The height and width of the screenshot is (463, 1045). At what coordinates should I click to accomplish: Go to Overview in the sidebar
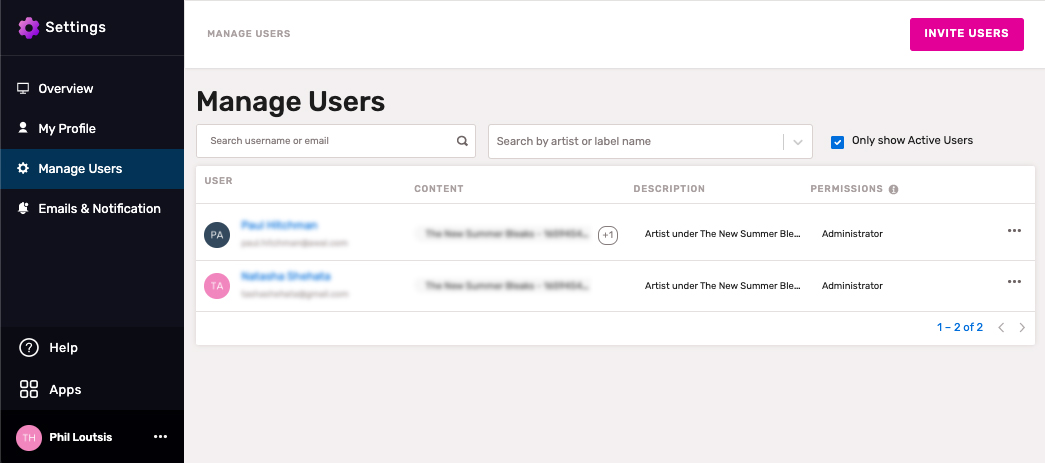pos(65,89)
